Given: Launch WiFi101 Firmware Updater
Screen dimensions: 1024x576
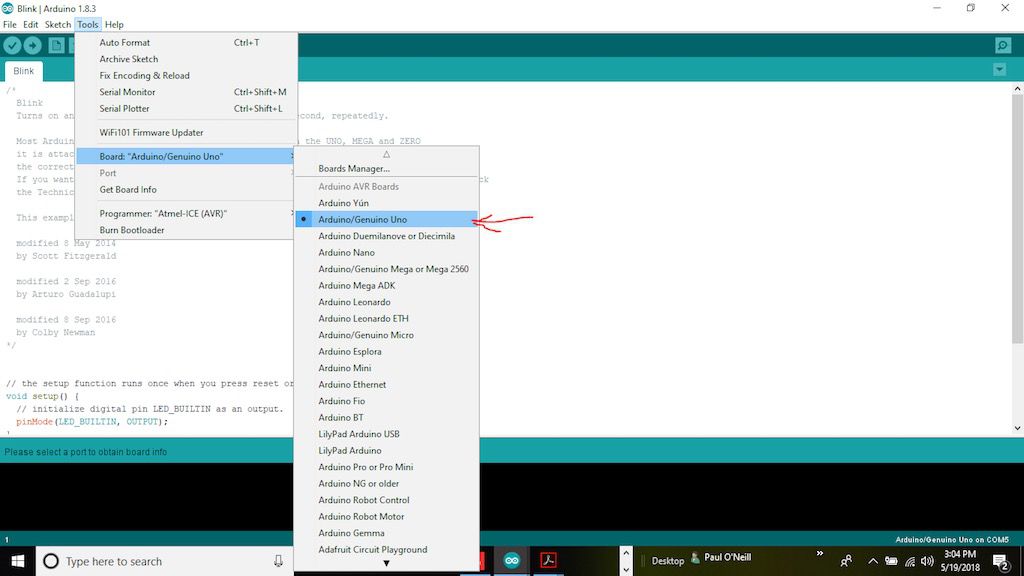Looking at the screenshot, I should click(186, 133).
